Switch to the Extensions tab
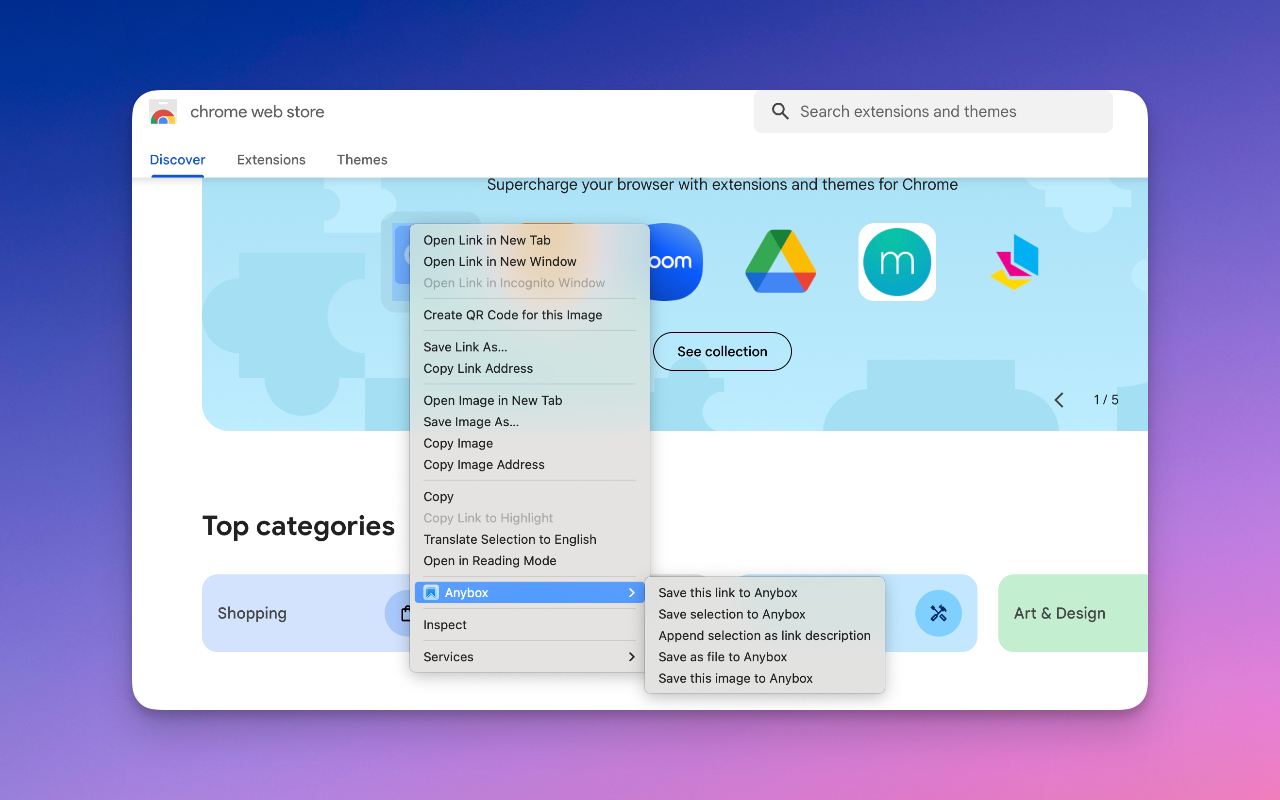Screen dimensions: 1280x800 271,160
